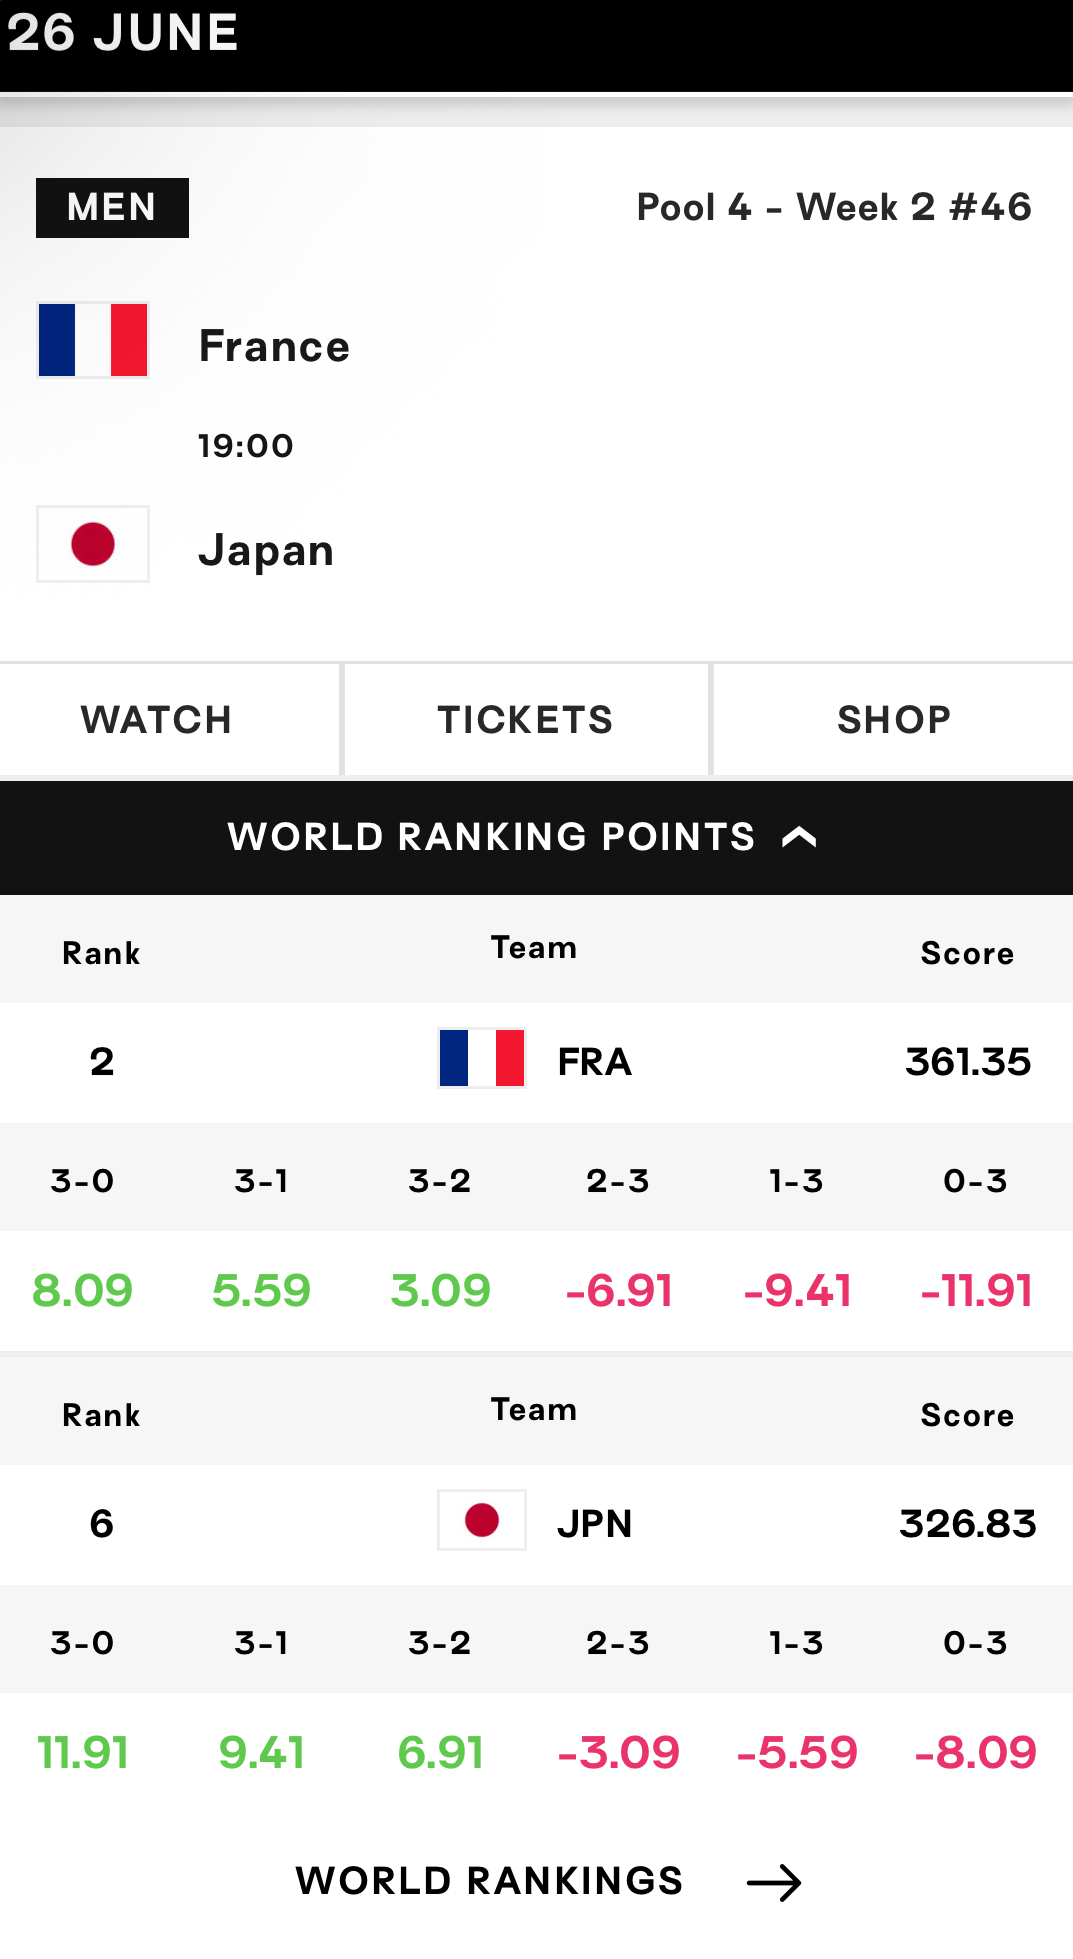
Task: Click France's 3-0 points value 8.09
Action: [82, 1291]
